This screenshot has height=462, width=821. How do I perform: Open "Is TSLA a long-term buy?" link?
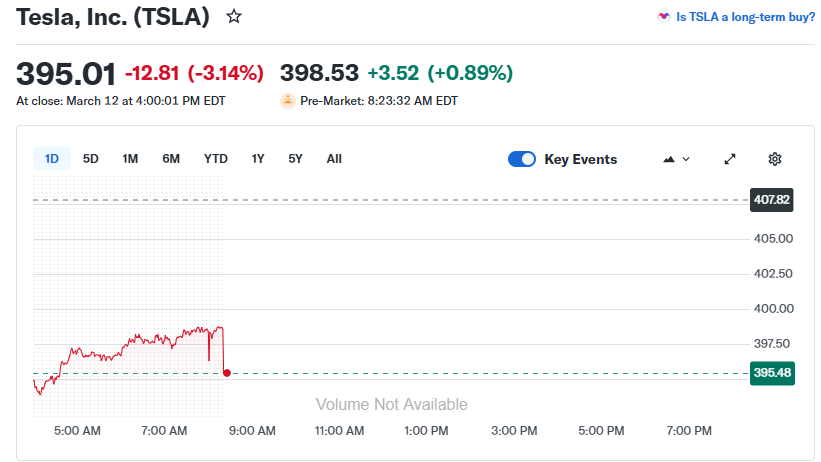point(745,17)
